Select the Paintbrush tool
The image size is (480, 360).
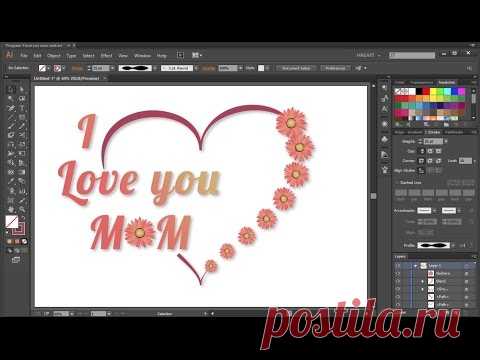tap(11, 126)
